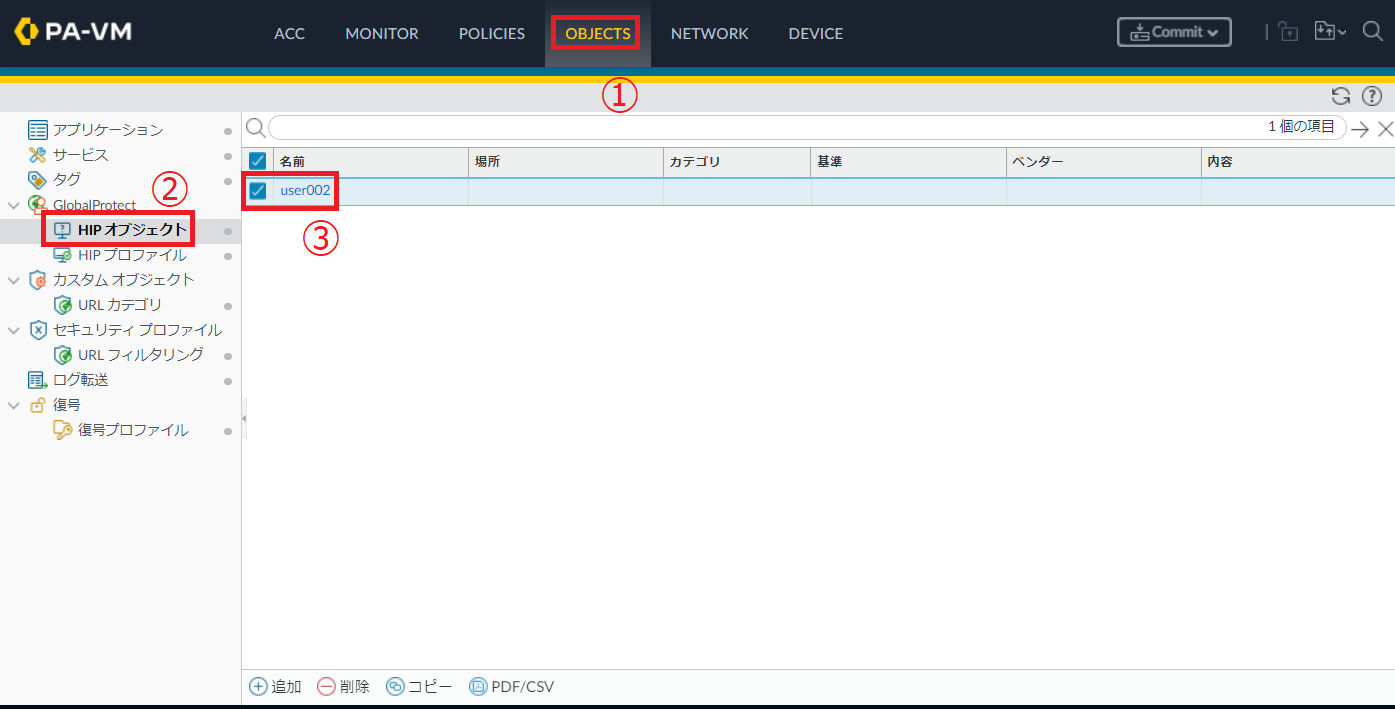Click the コピー clone button
Screen dimensions: 1395x709
(x=419, y=687)
